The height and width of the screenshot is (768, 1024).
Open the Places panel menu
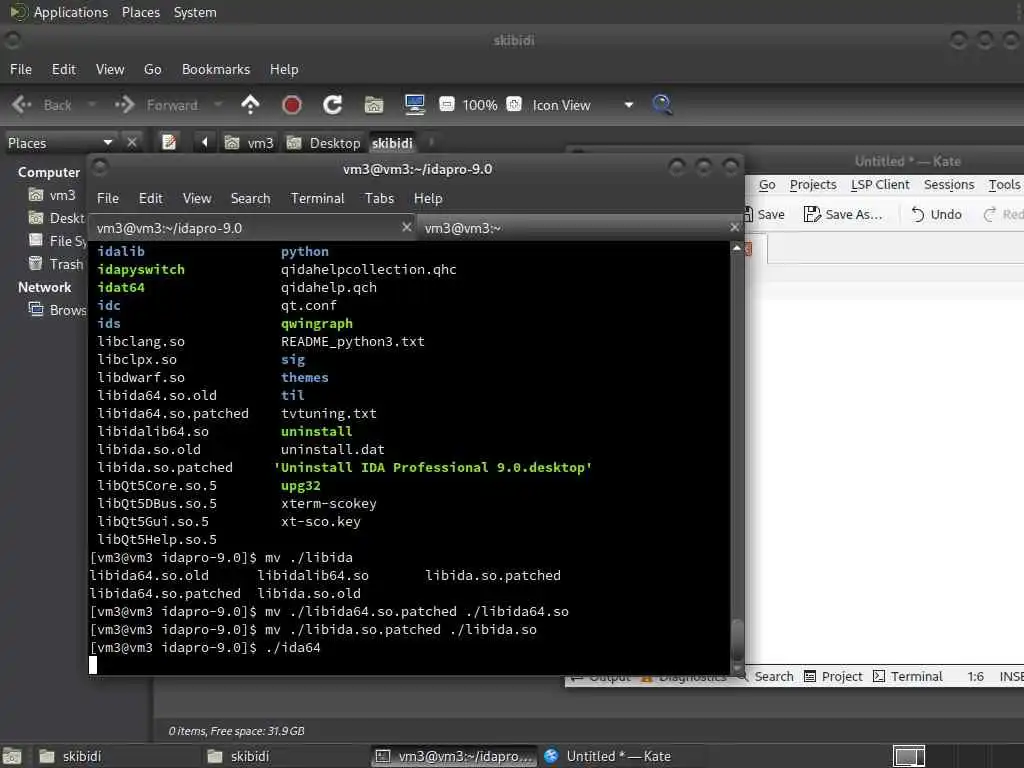click(141, 12)
